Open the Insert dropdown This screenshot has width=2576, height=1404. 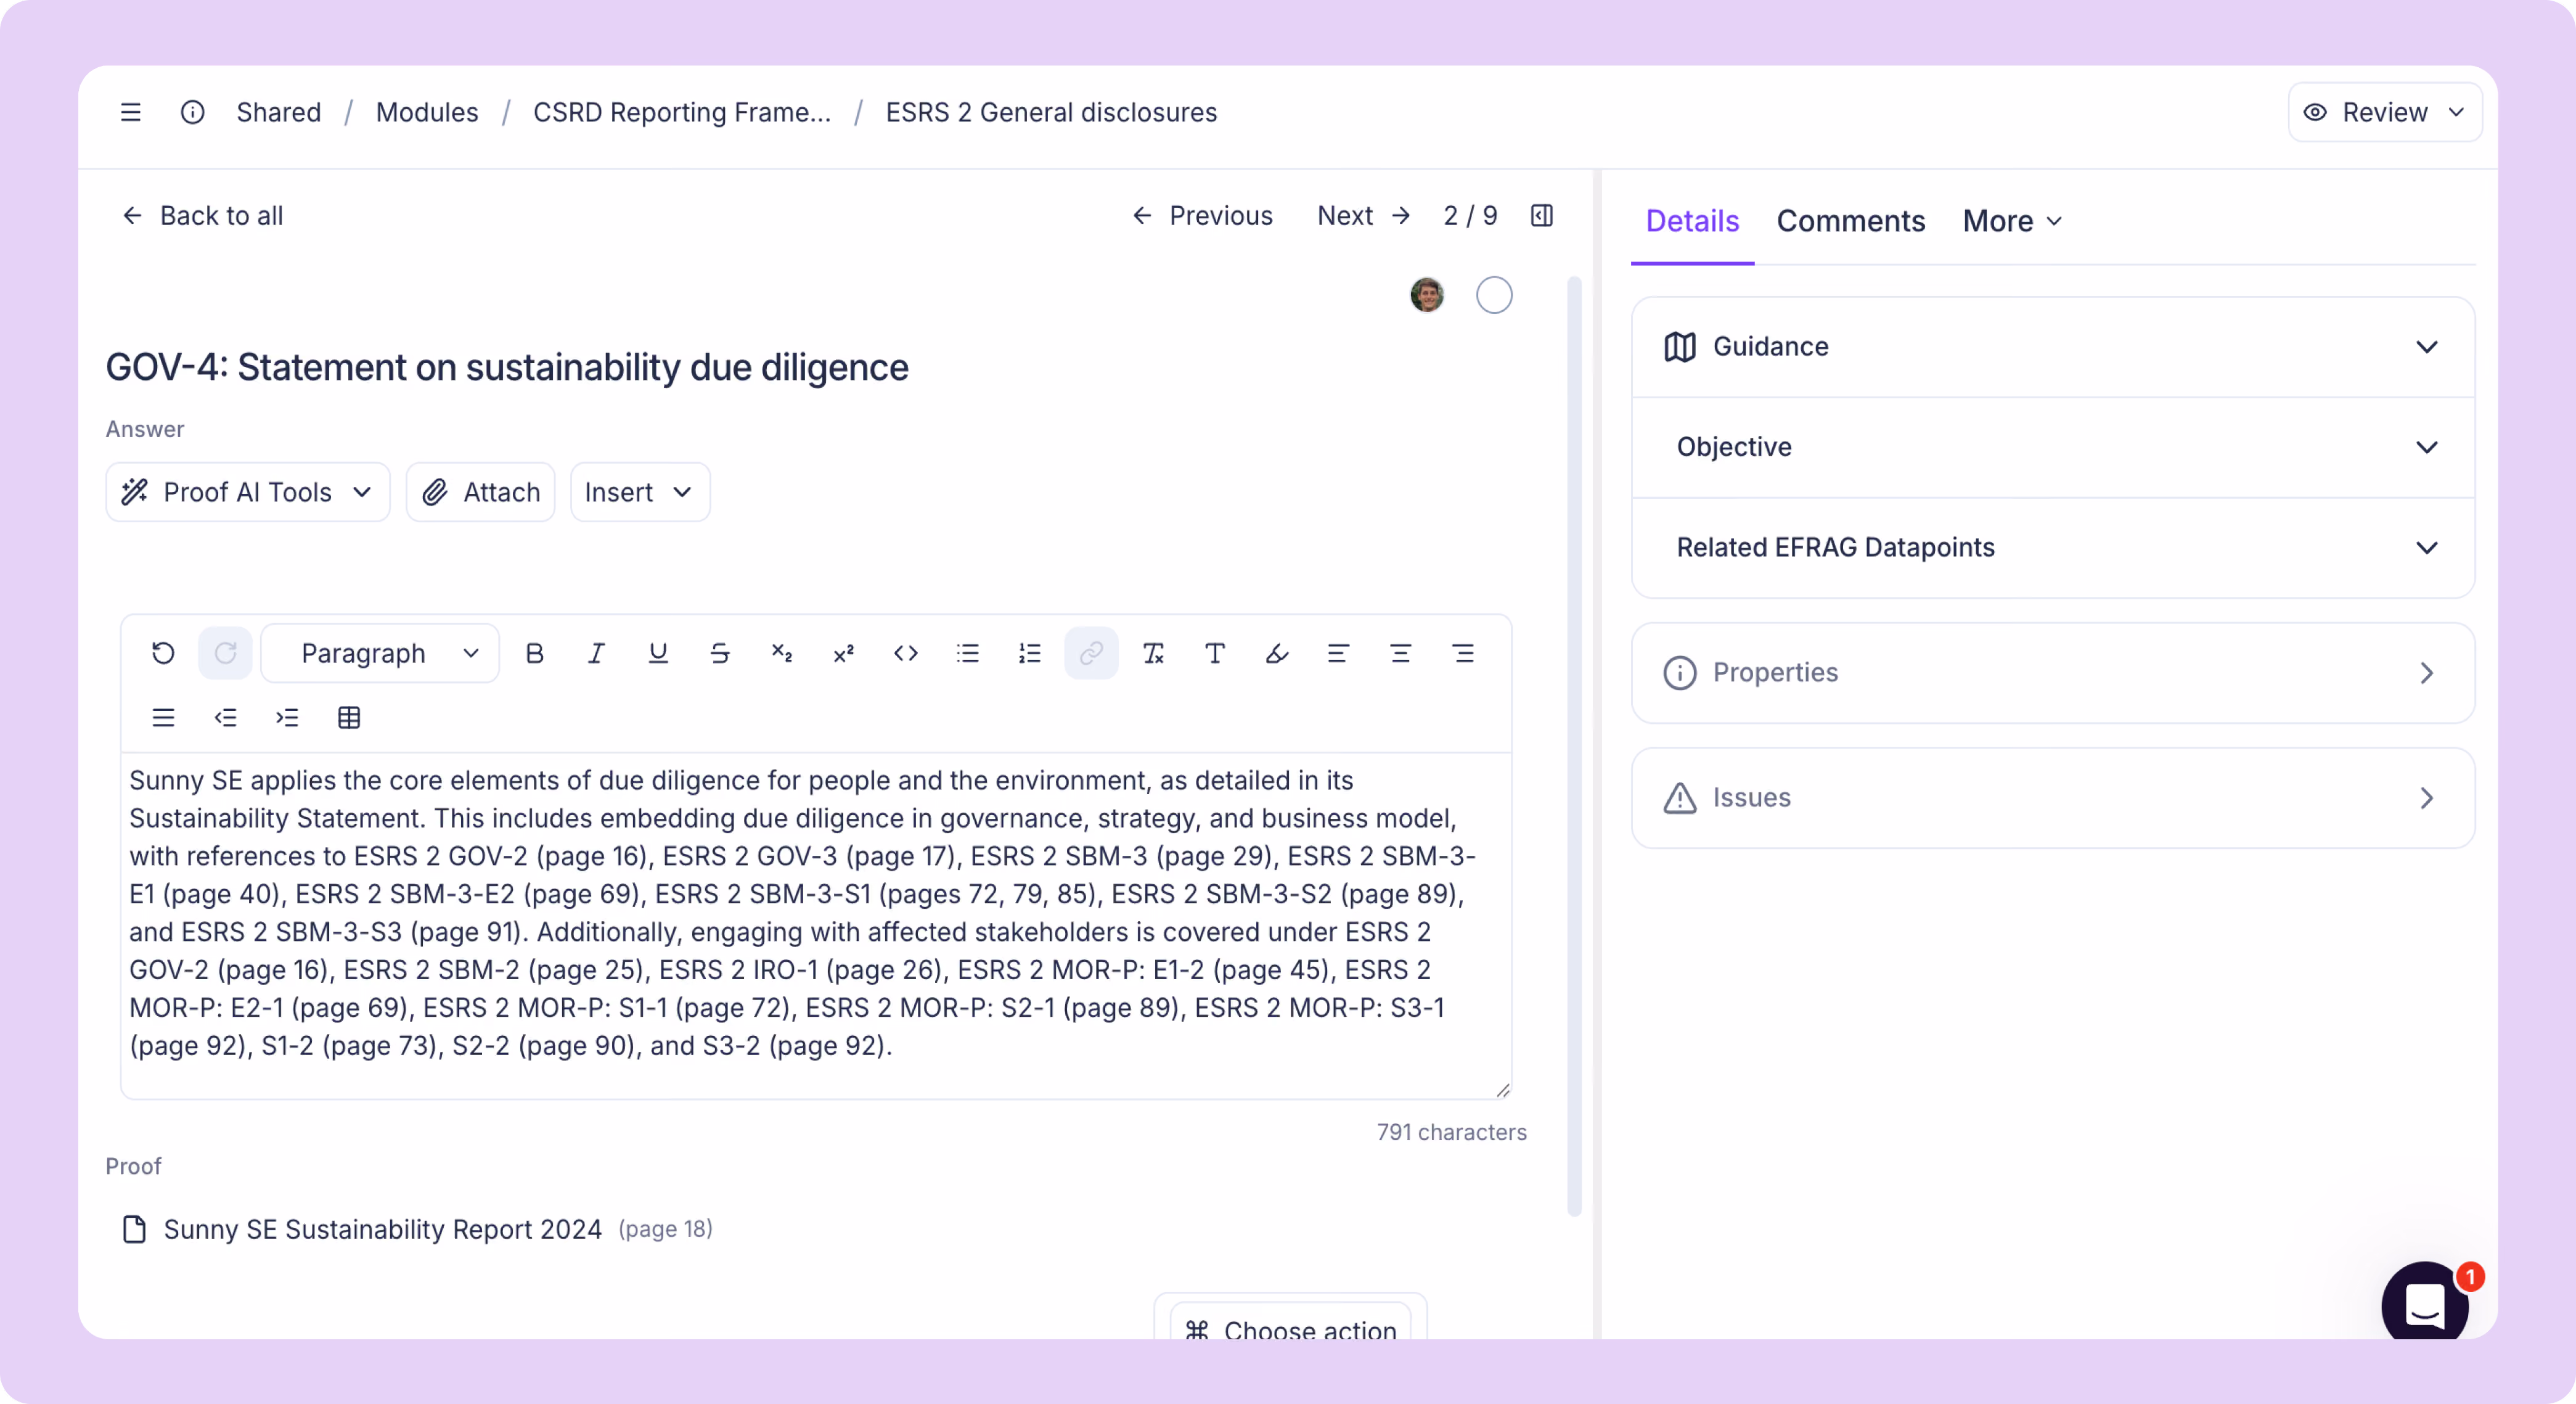click(640, 492)
